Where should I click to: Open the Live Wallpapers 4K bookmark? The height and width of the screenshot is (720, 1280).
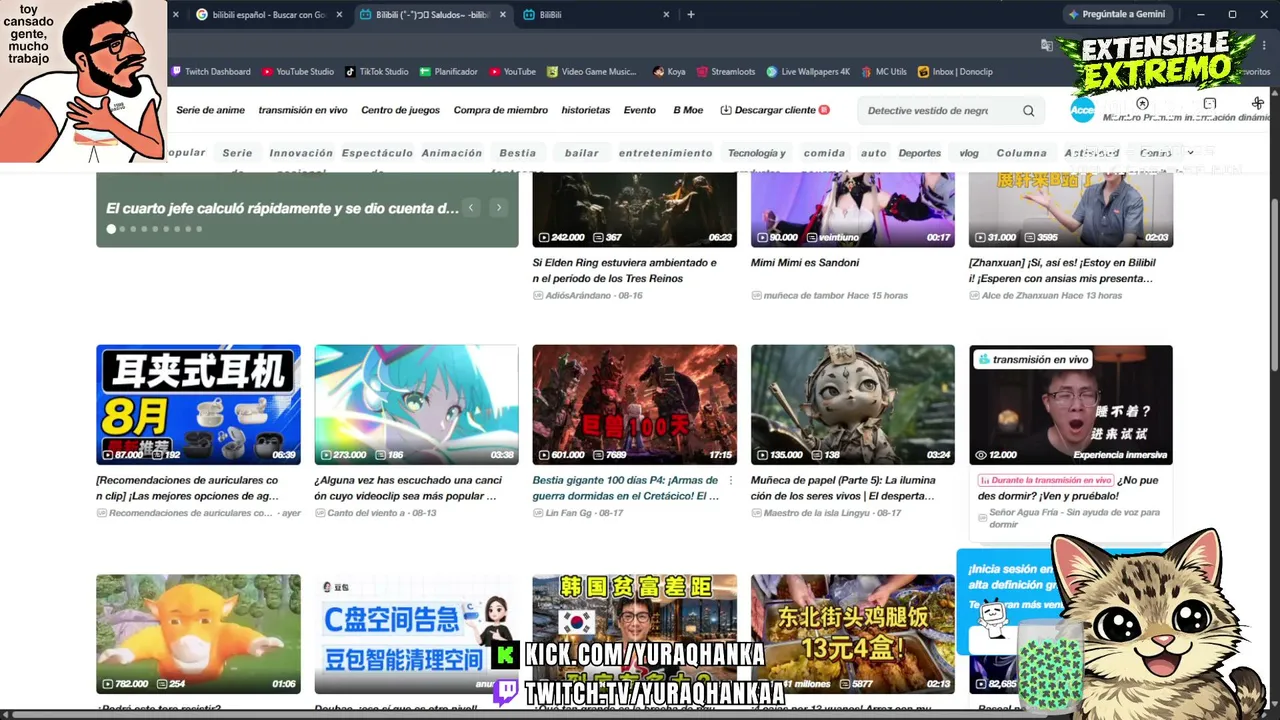[808, 72]
